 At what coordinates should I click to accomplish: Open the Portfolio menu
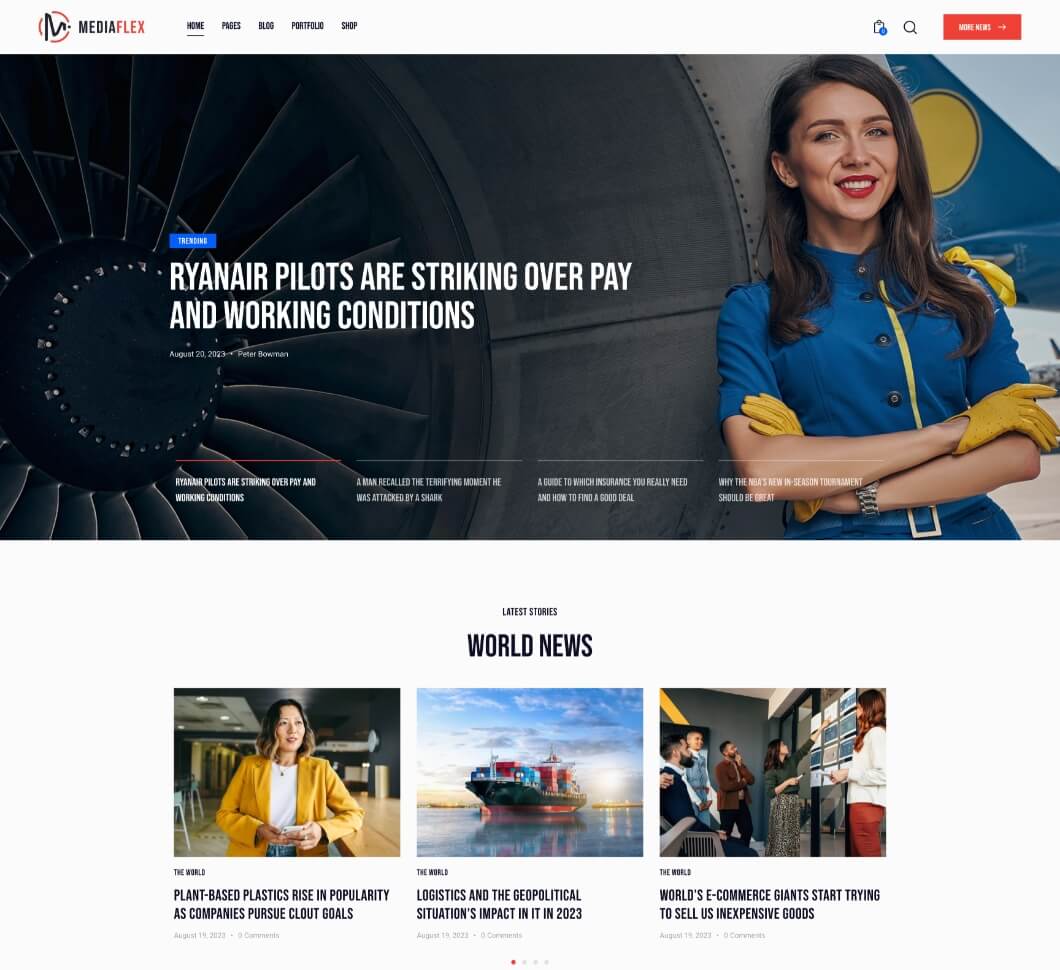pyautogui.click(x=308, y=26)
